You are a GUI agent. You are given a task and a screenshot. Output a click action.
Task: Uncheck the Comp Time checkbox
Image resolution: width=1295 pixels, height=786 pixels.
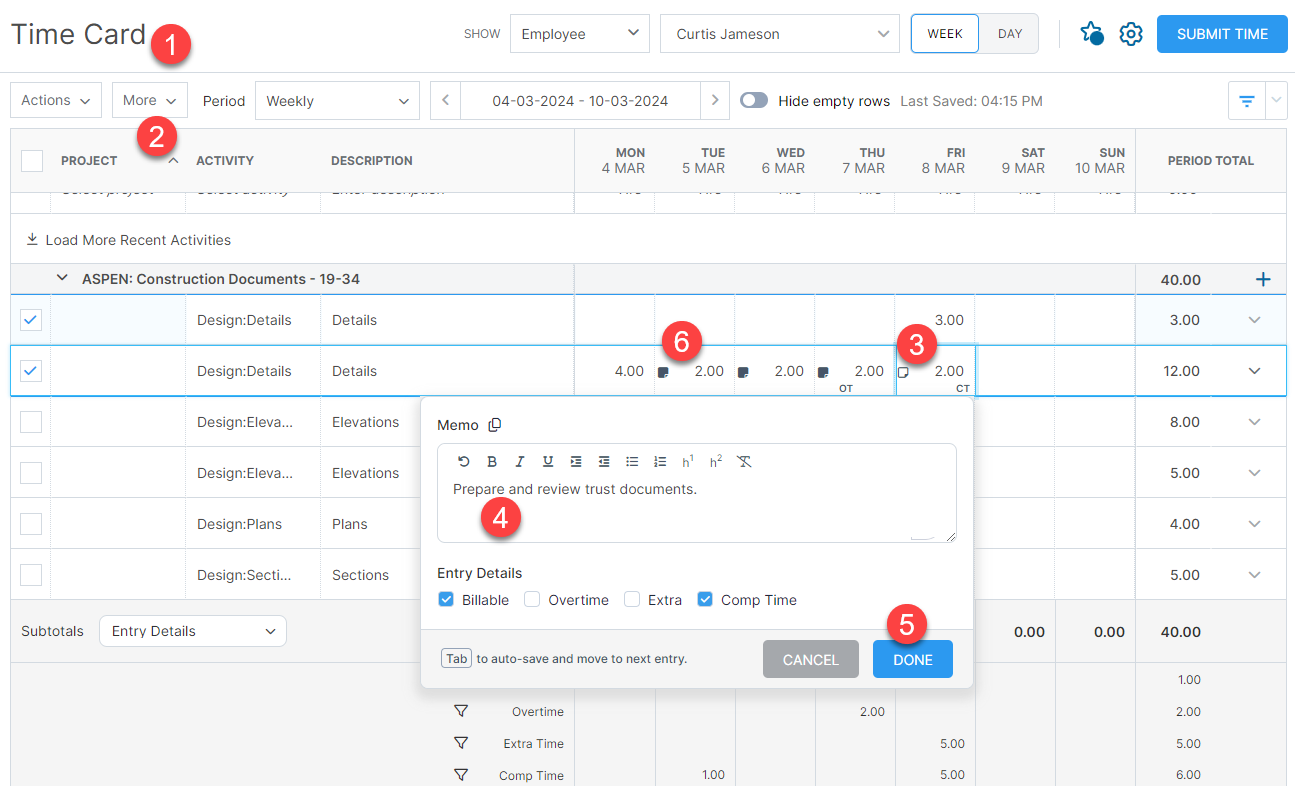(x=705, y=599)
